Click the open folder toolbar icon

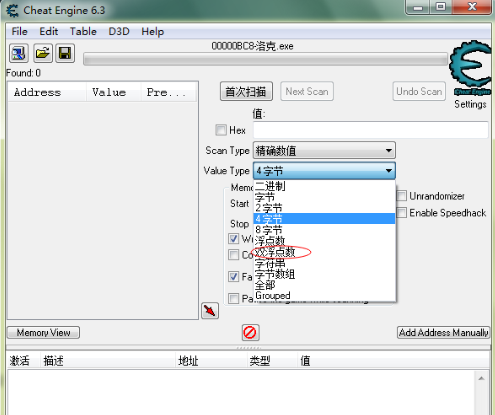pos(42,53)
